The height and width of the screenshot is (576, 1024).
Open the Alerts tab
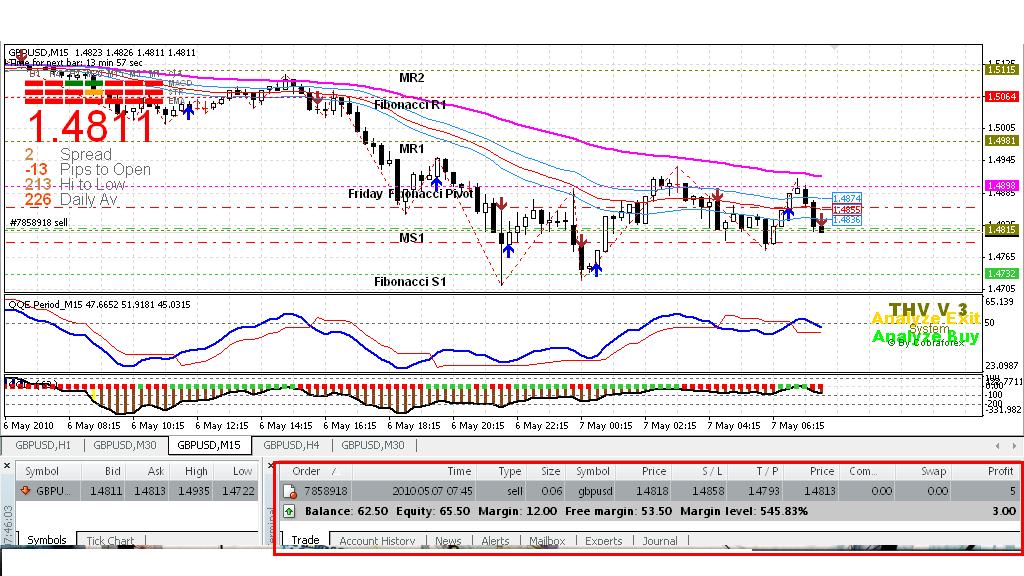[x=496, y=541]
